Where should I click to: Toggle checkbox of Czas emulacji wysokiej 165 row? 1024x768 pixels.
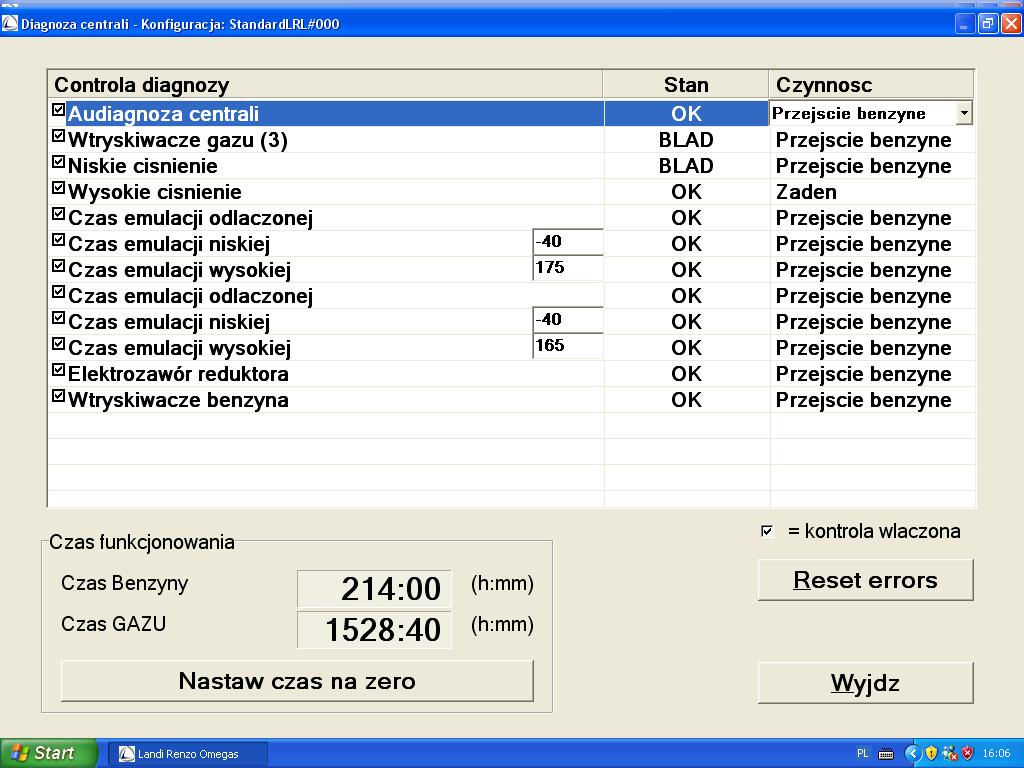59,344
